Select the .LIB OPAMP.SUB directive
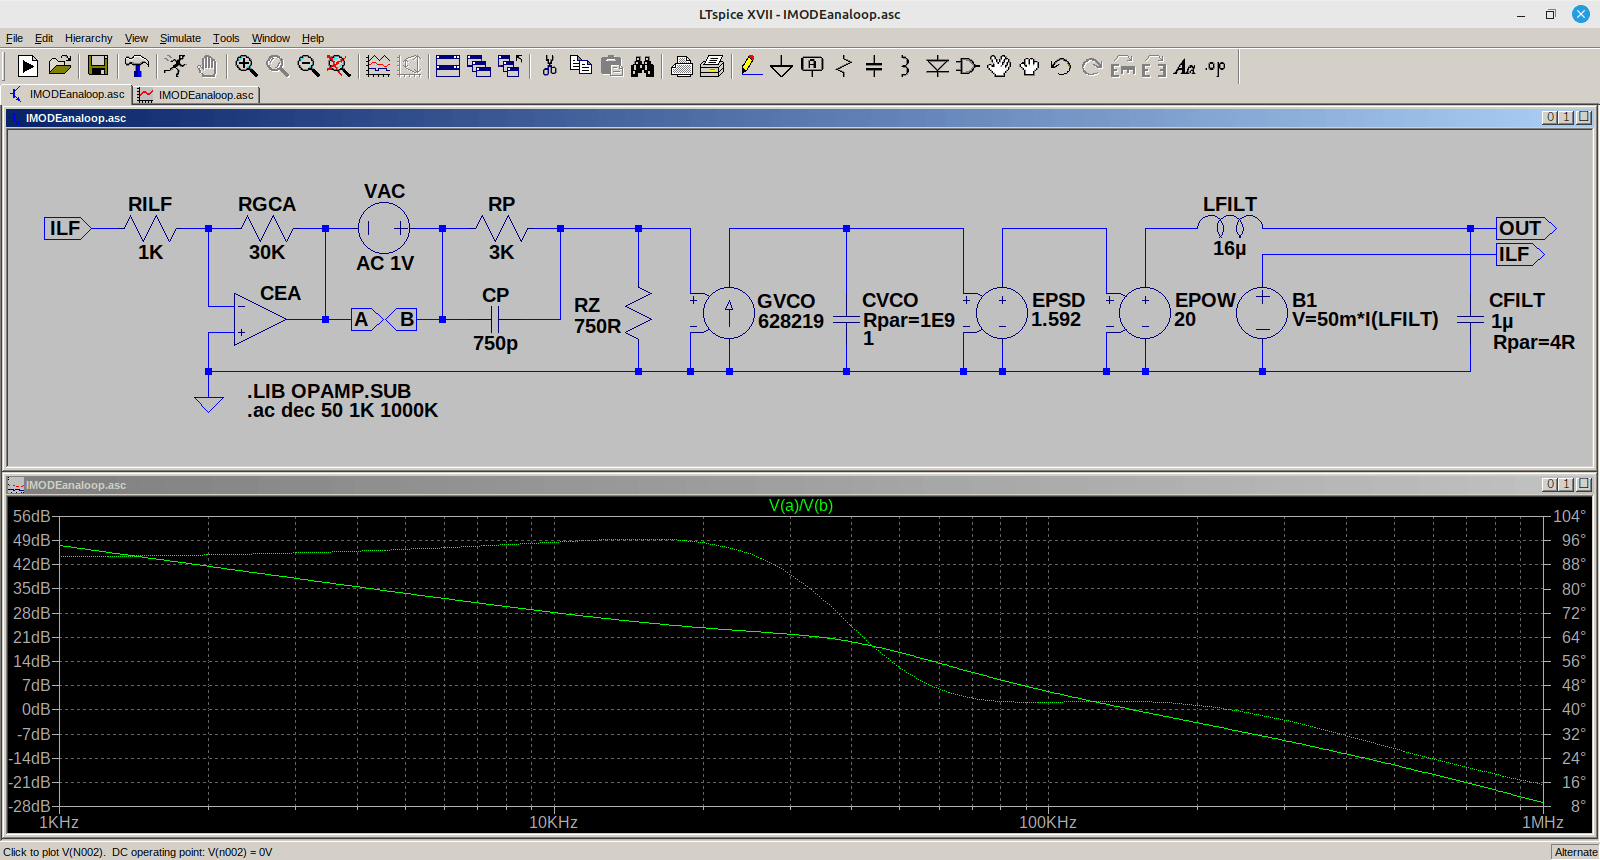 pos(329,391)
